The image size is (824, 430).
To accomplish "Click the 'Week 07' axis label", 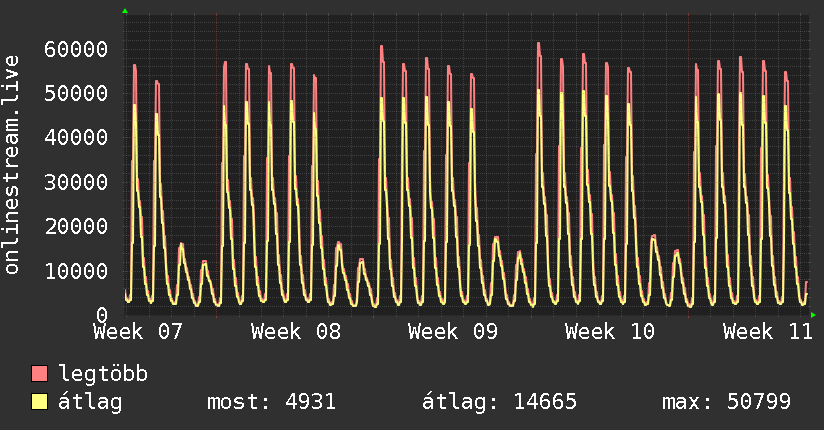I will (138, 332).
